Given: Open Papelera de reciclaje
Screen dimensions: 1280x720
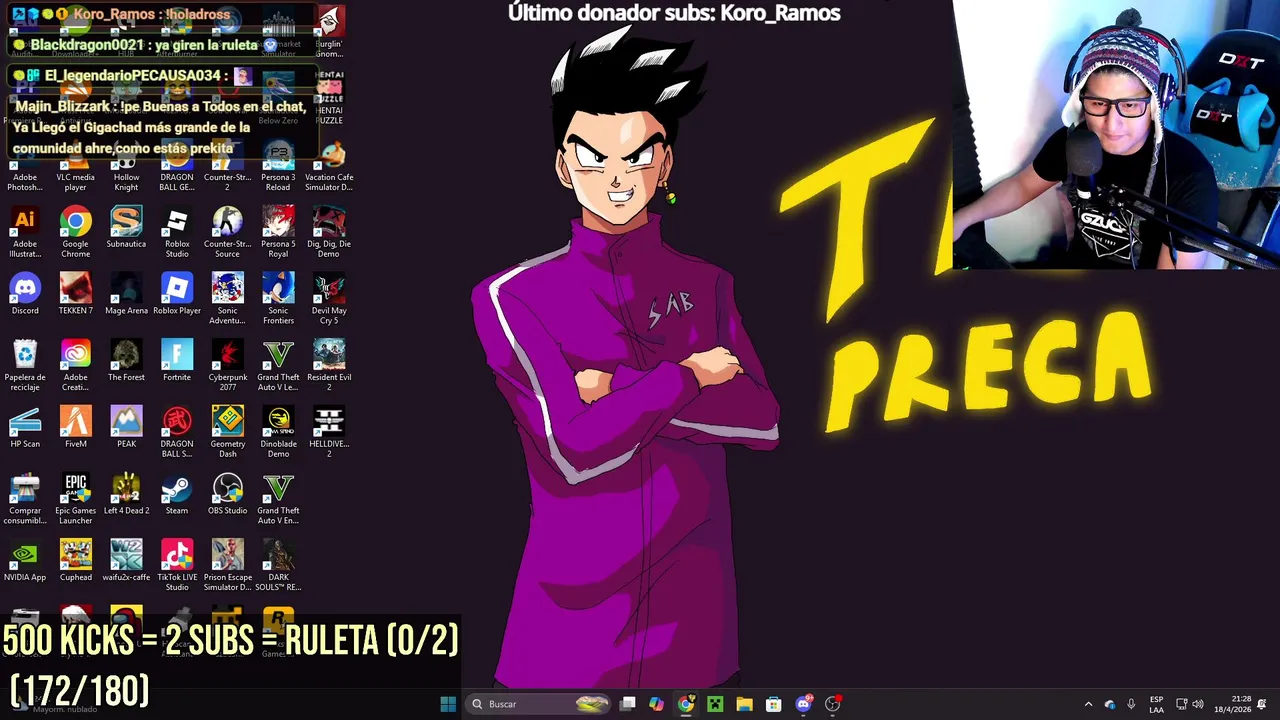Looking at the screenshot, I should 25,365.
